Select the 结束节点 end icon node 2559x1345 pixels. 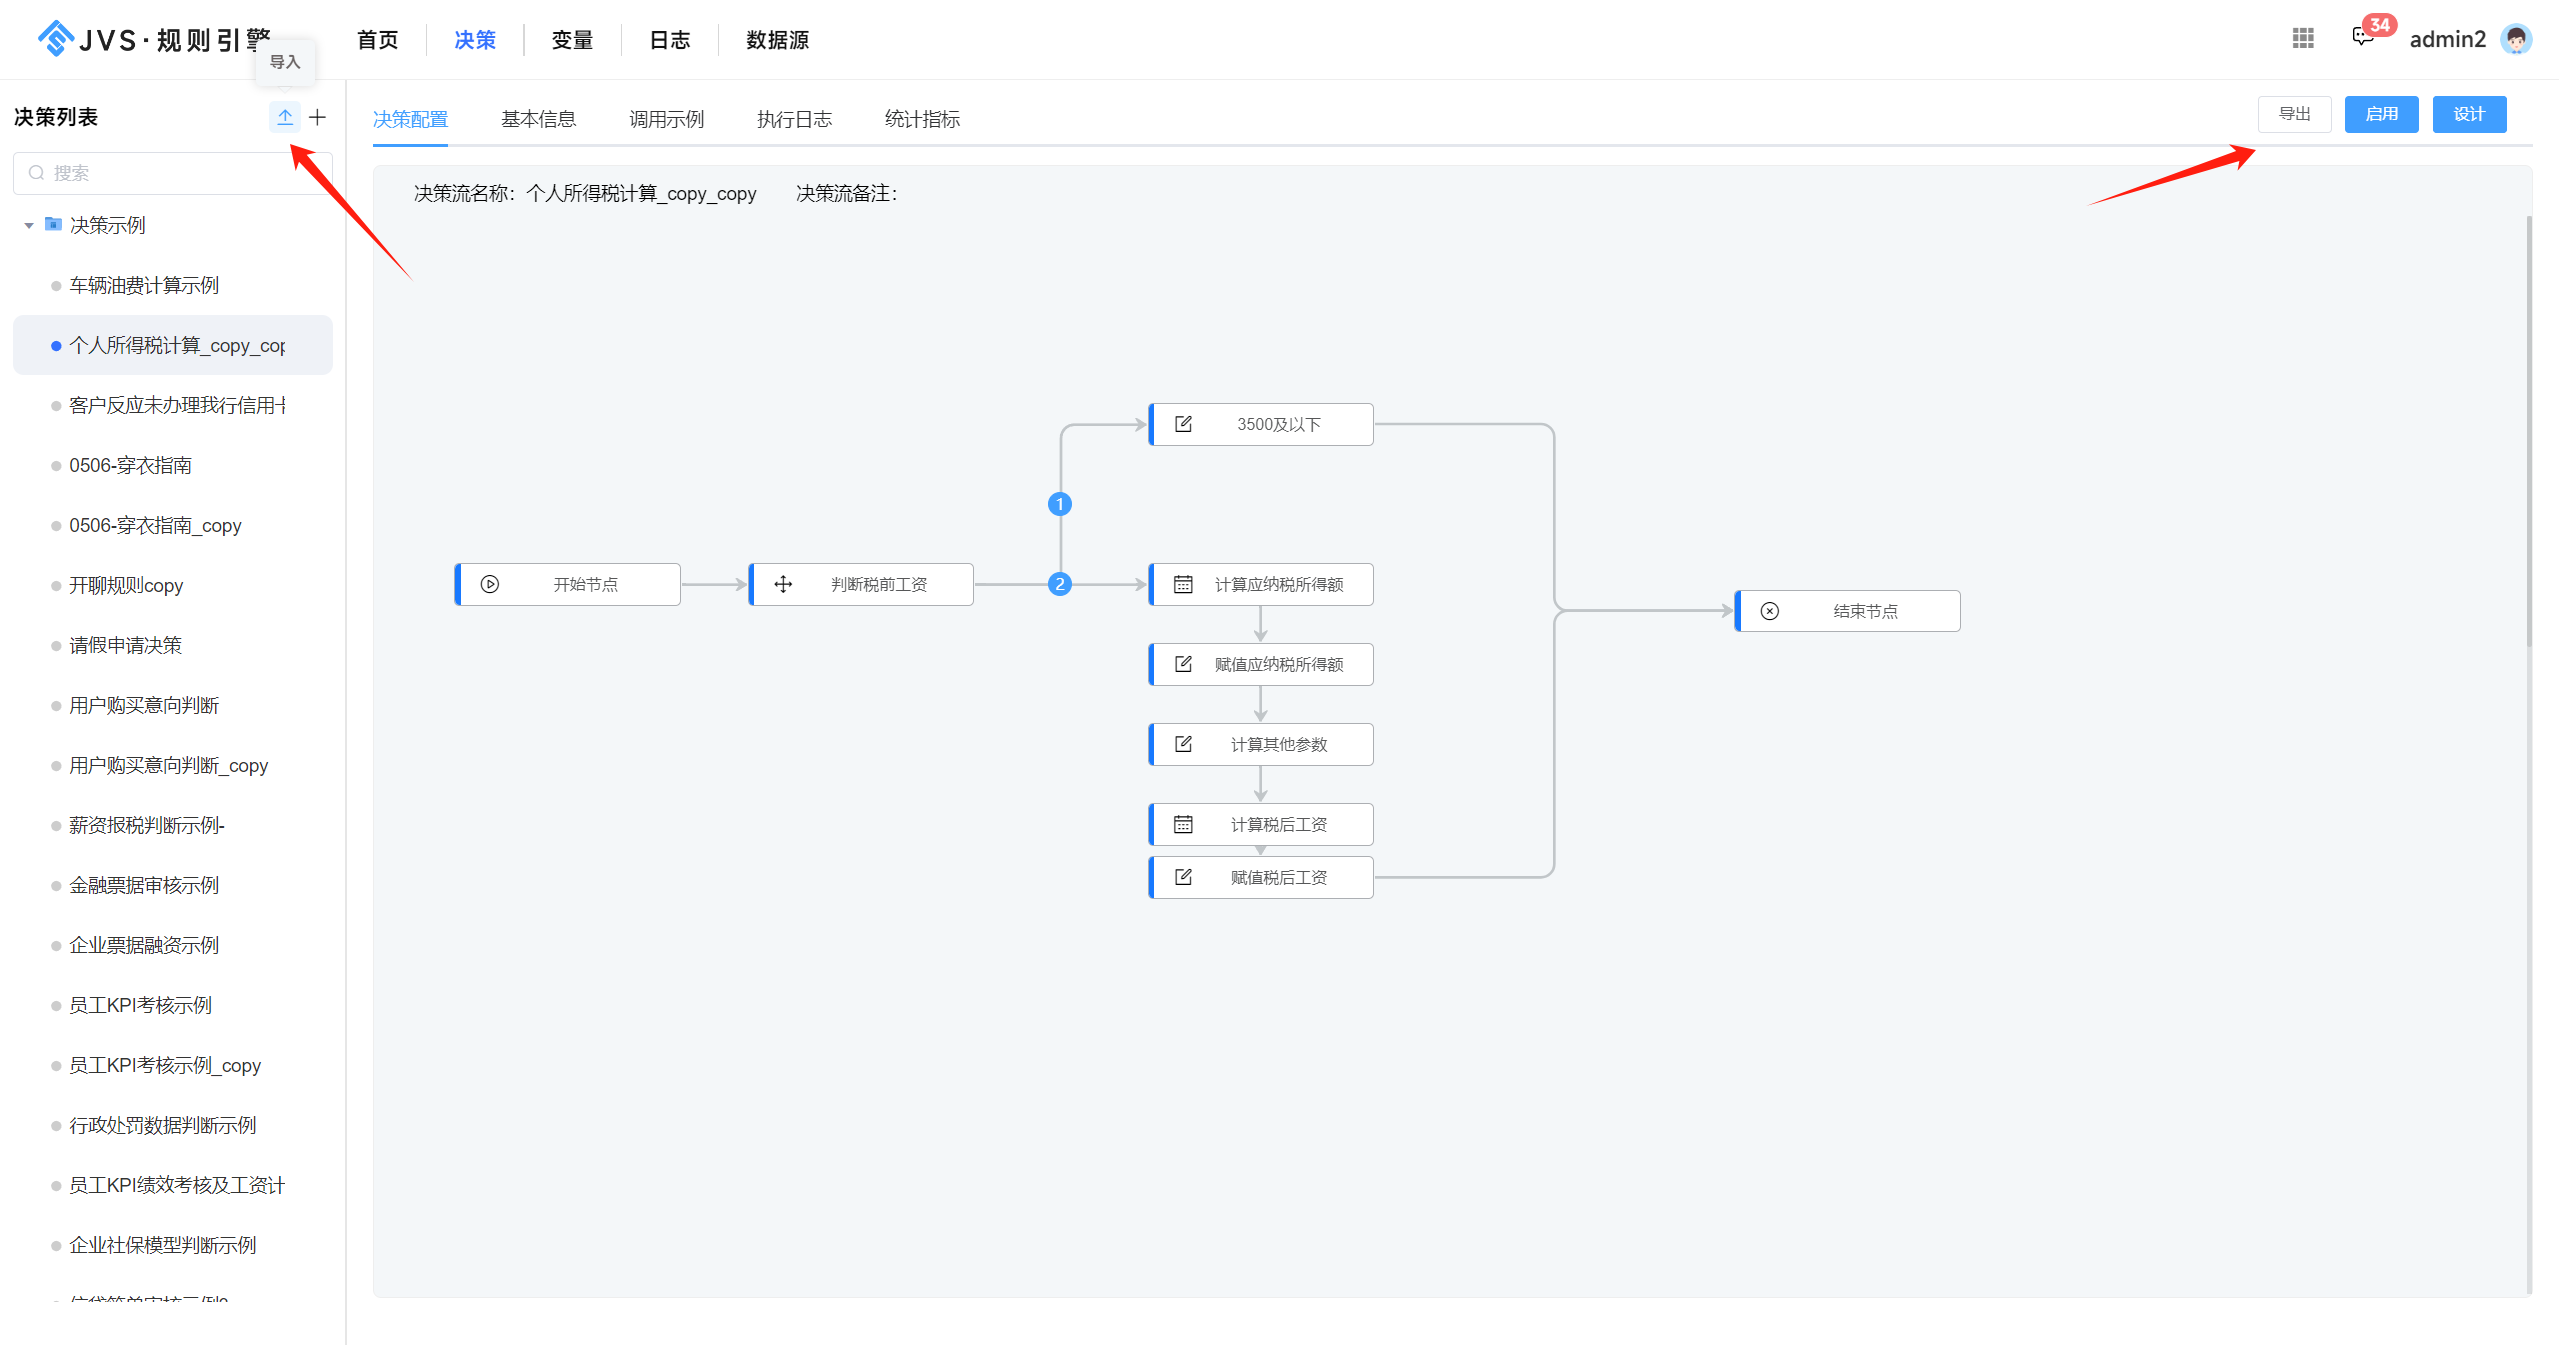(x=1770, y=611)
